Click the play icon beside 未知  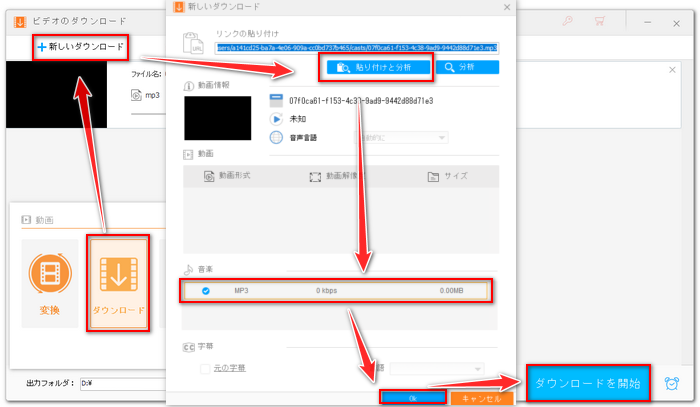[276, 119]
